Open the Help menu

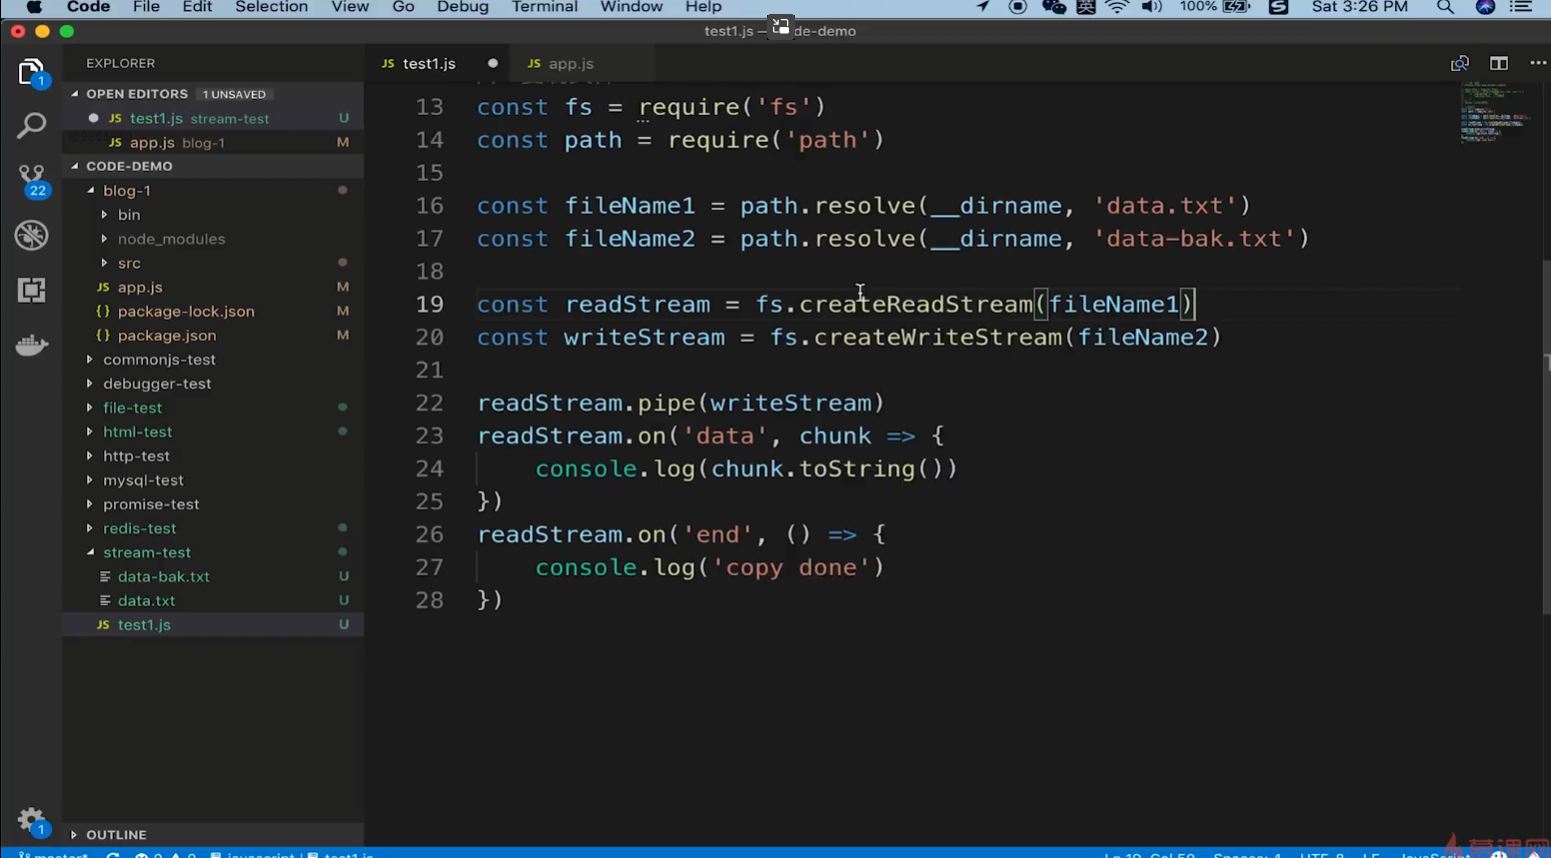pos(703,7)
